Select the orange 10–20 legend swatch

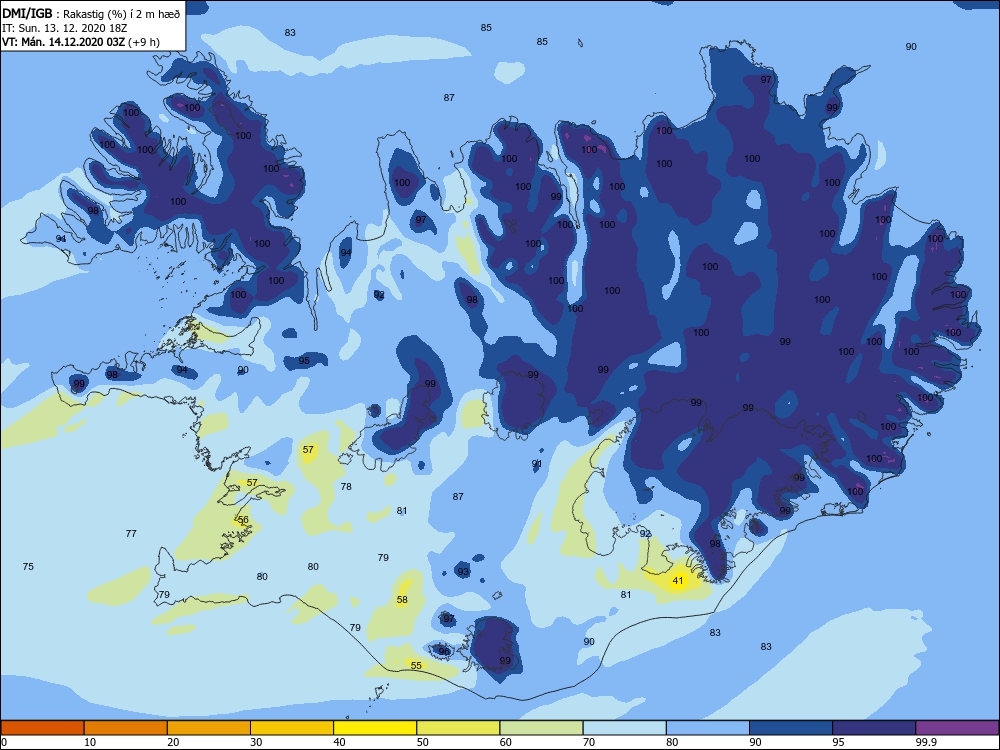[126, 728]
